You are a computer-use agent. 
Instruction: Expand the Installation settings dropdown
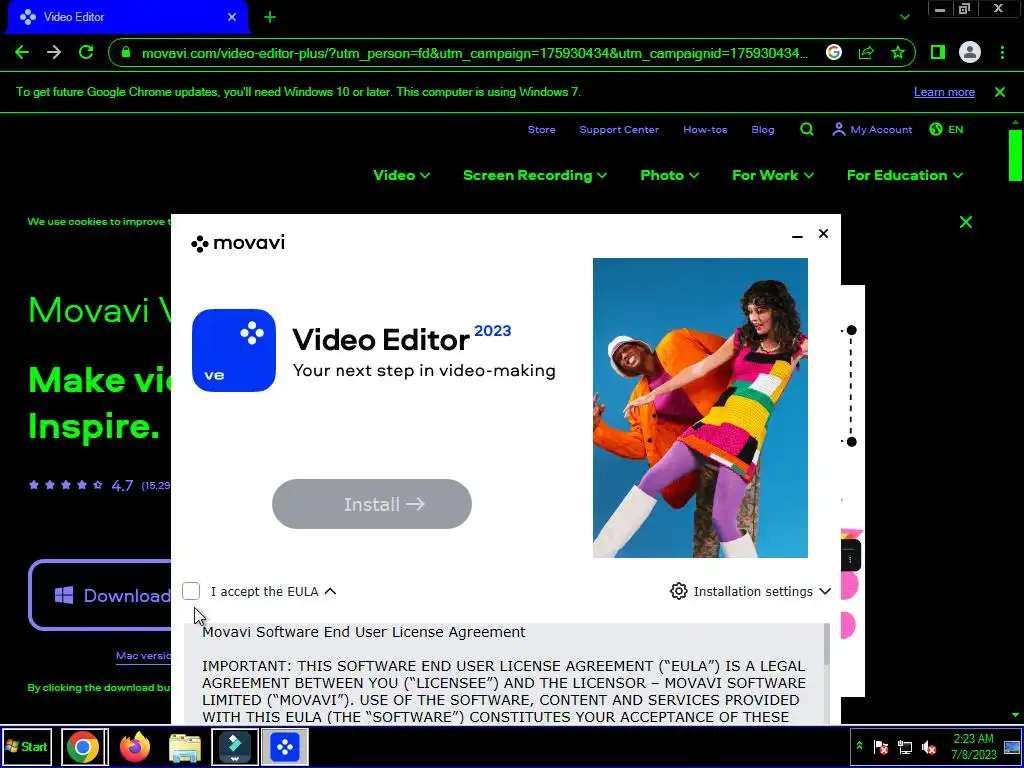point(825,591)
